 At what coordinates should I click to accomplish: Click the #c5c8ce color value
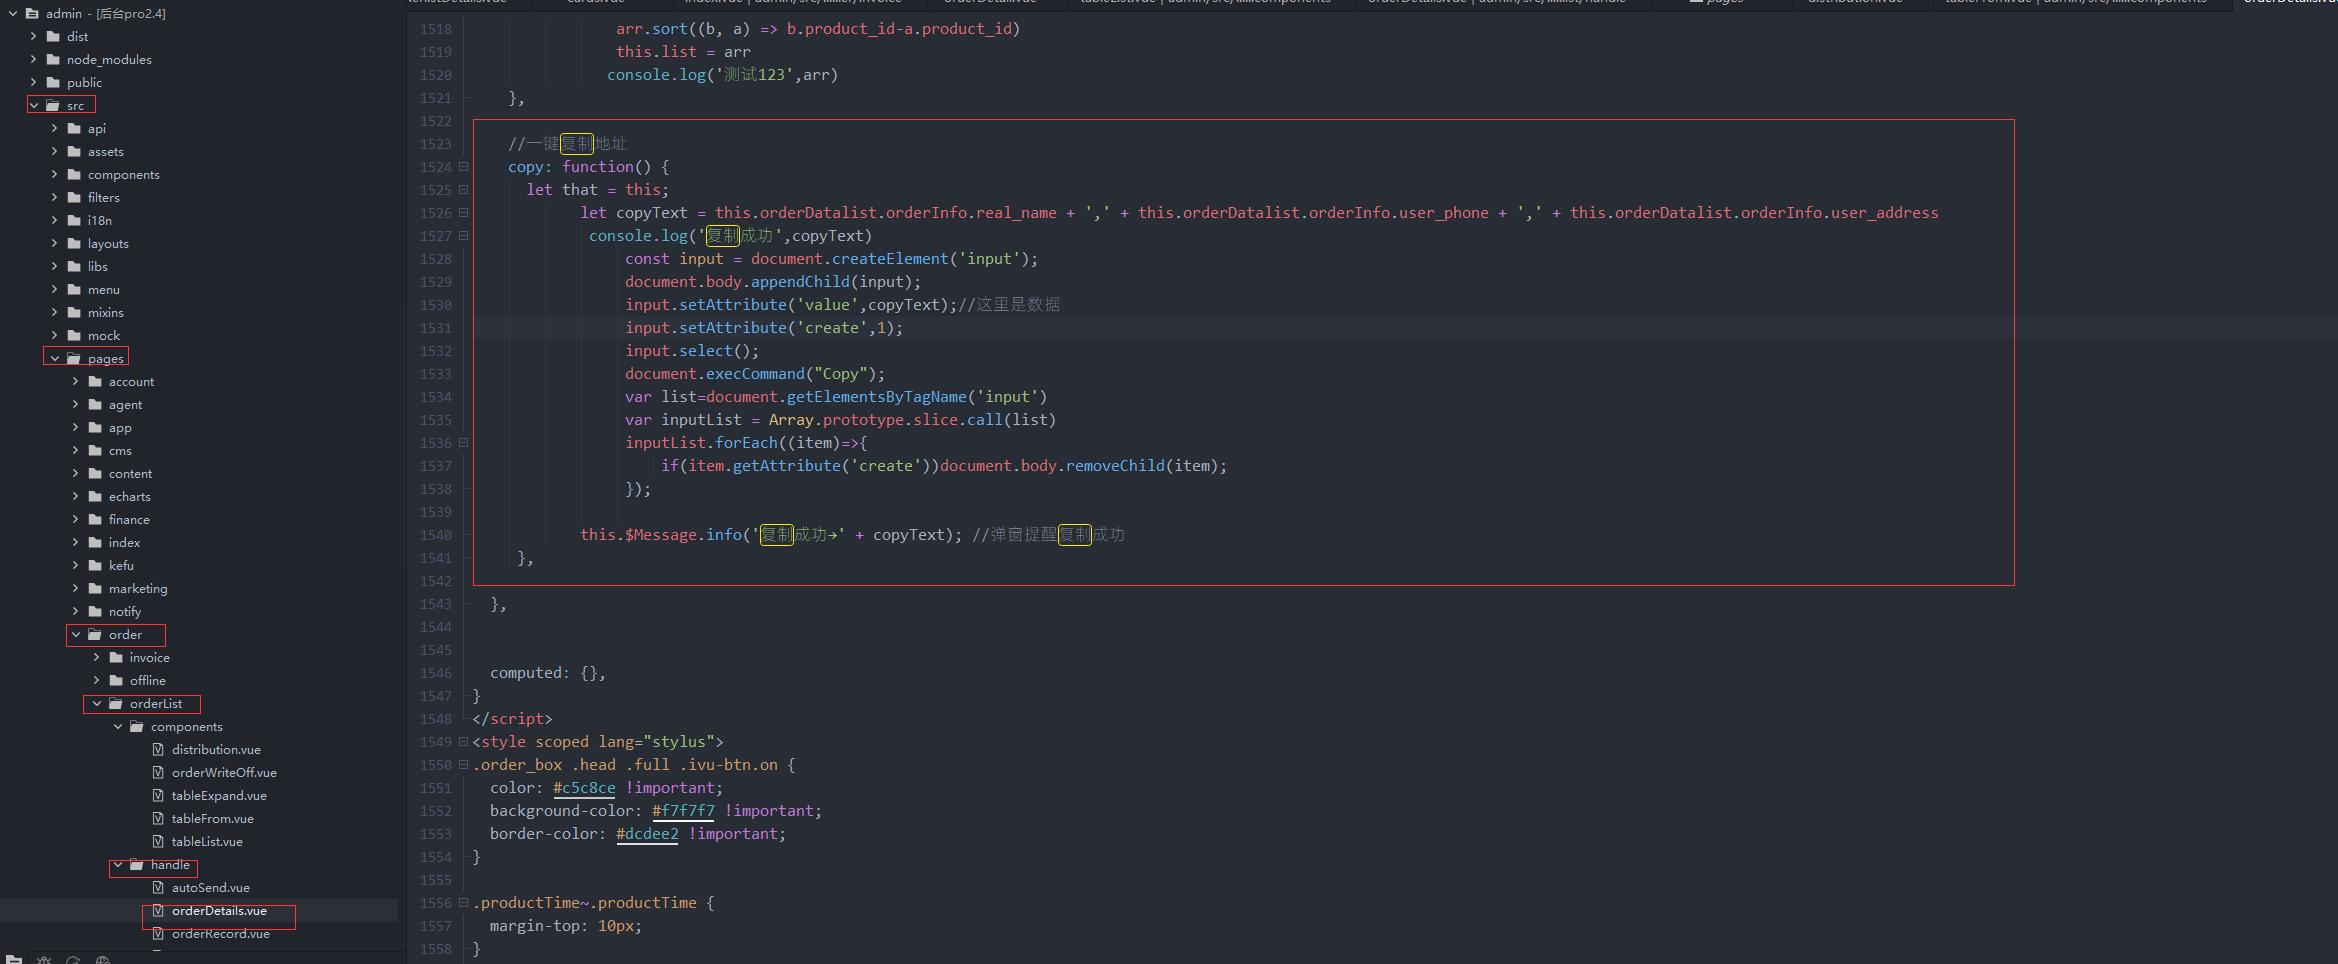click(x=584, y=788)
